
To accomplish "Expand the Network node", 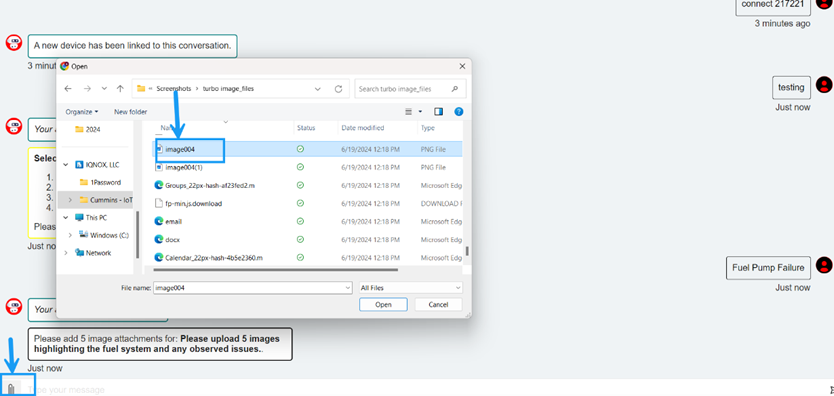I will click(x=66, y=253).
